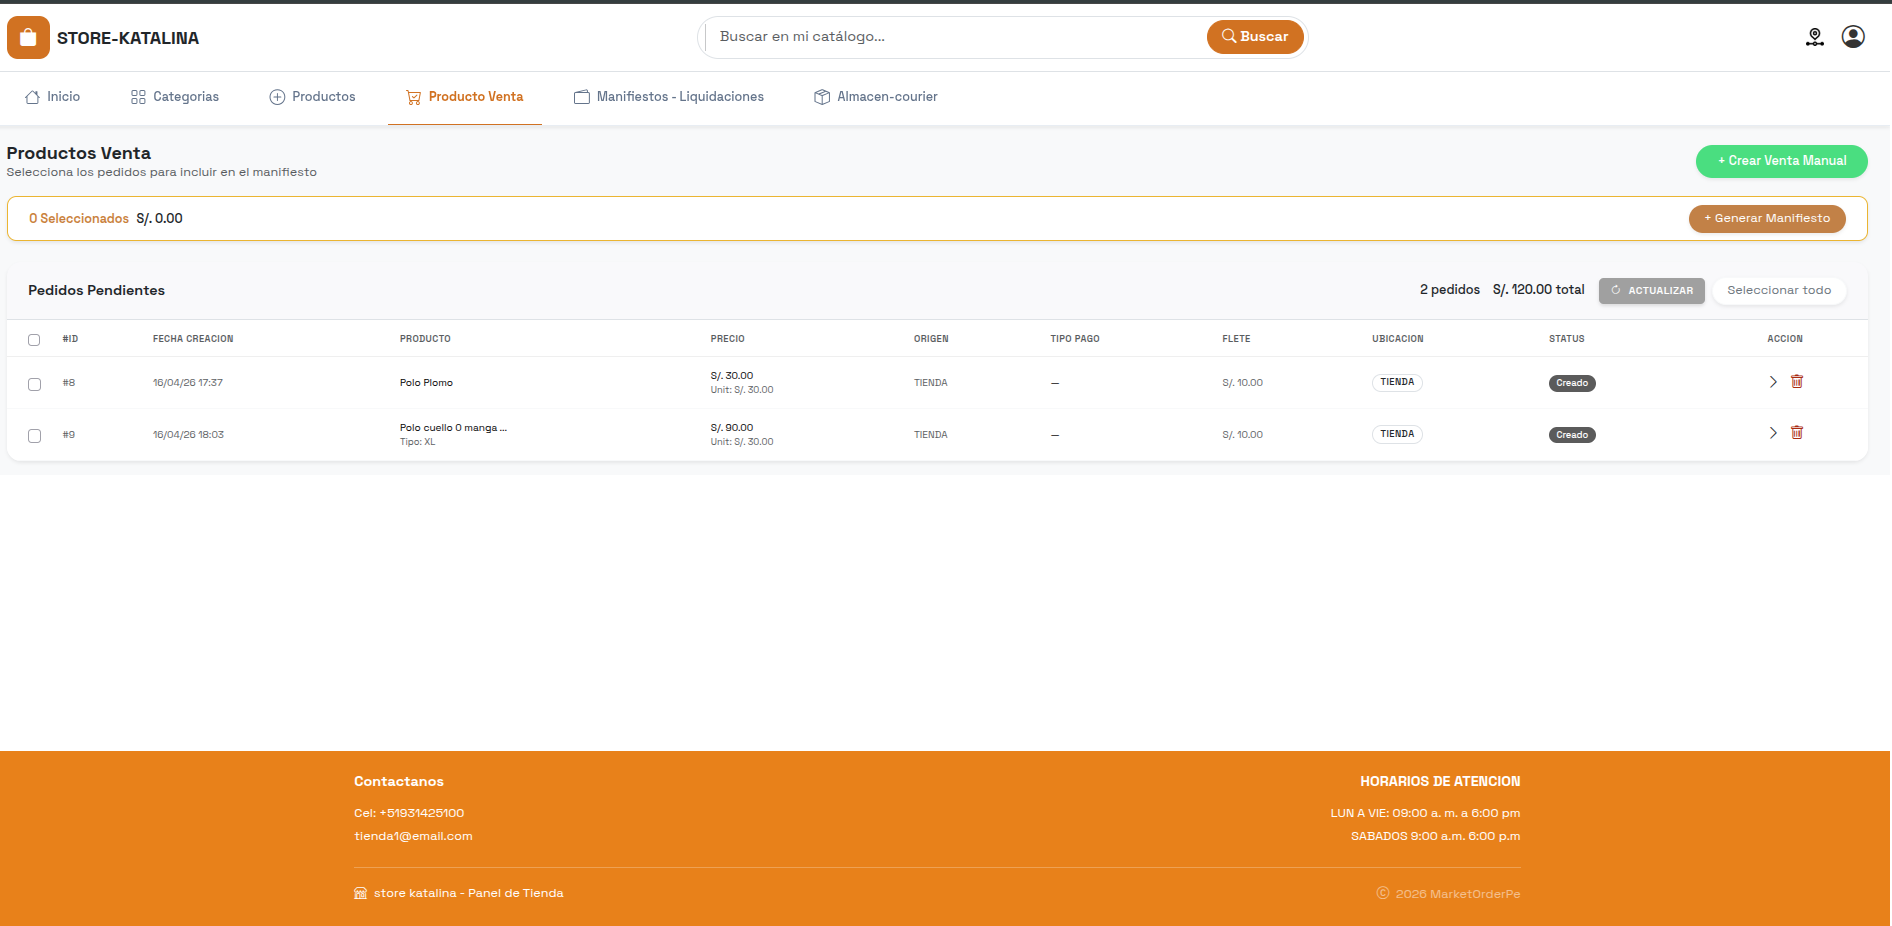Select the checkbox for order #8 Polo Plomo
Viewport: 1892px width, 926px height.
(34, 383)
